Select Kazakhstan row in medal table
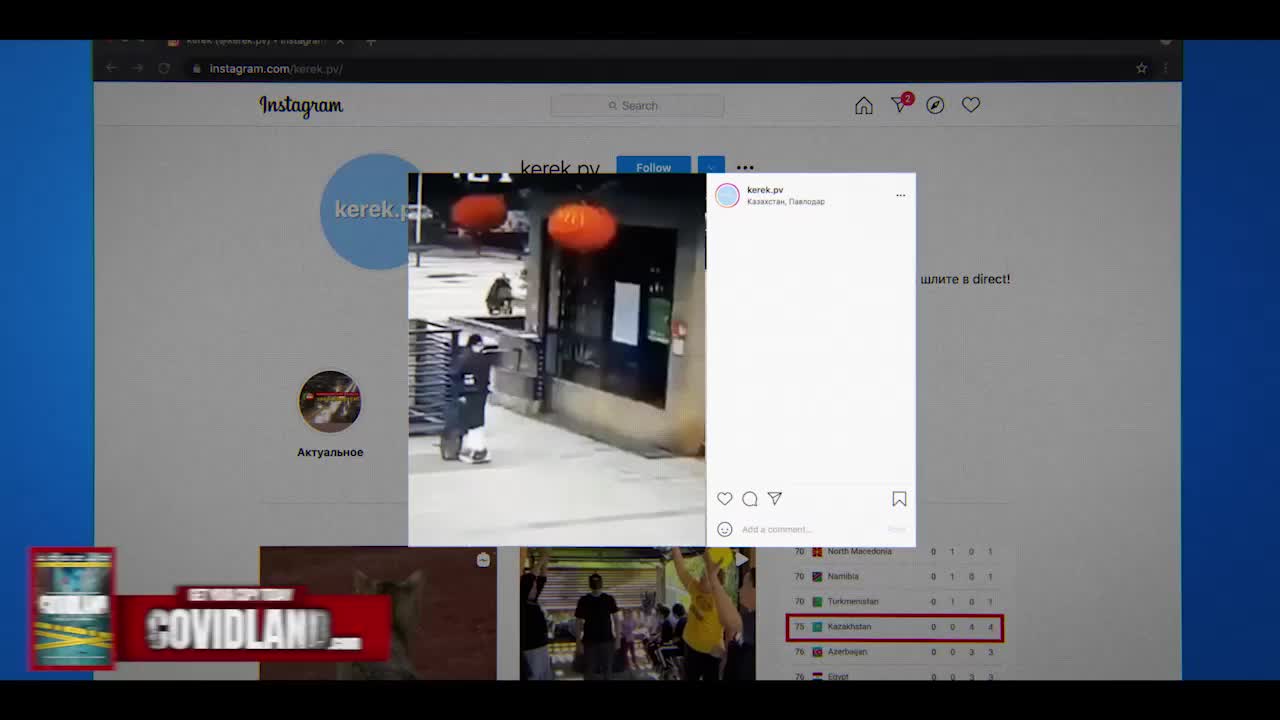 pos(894,627)
